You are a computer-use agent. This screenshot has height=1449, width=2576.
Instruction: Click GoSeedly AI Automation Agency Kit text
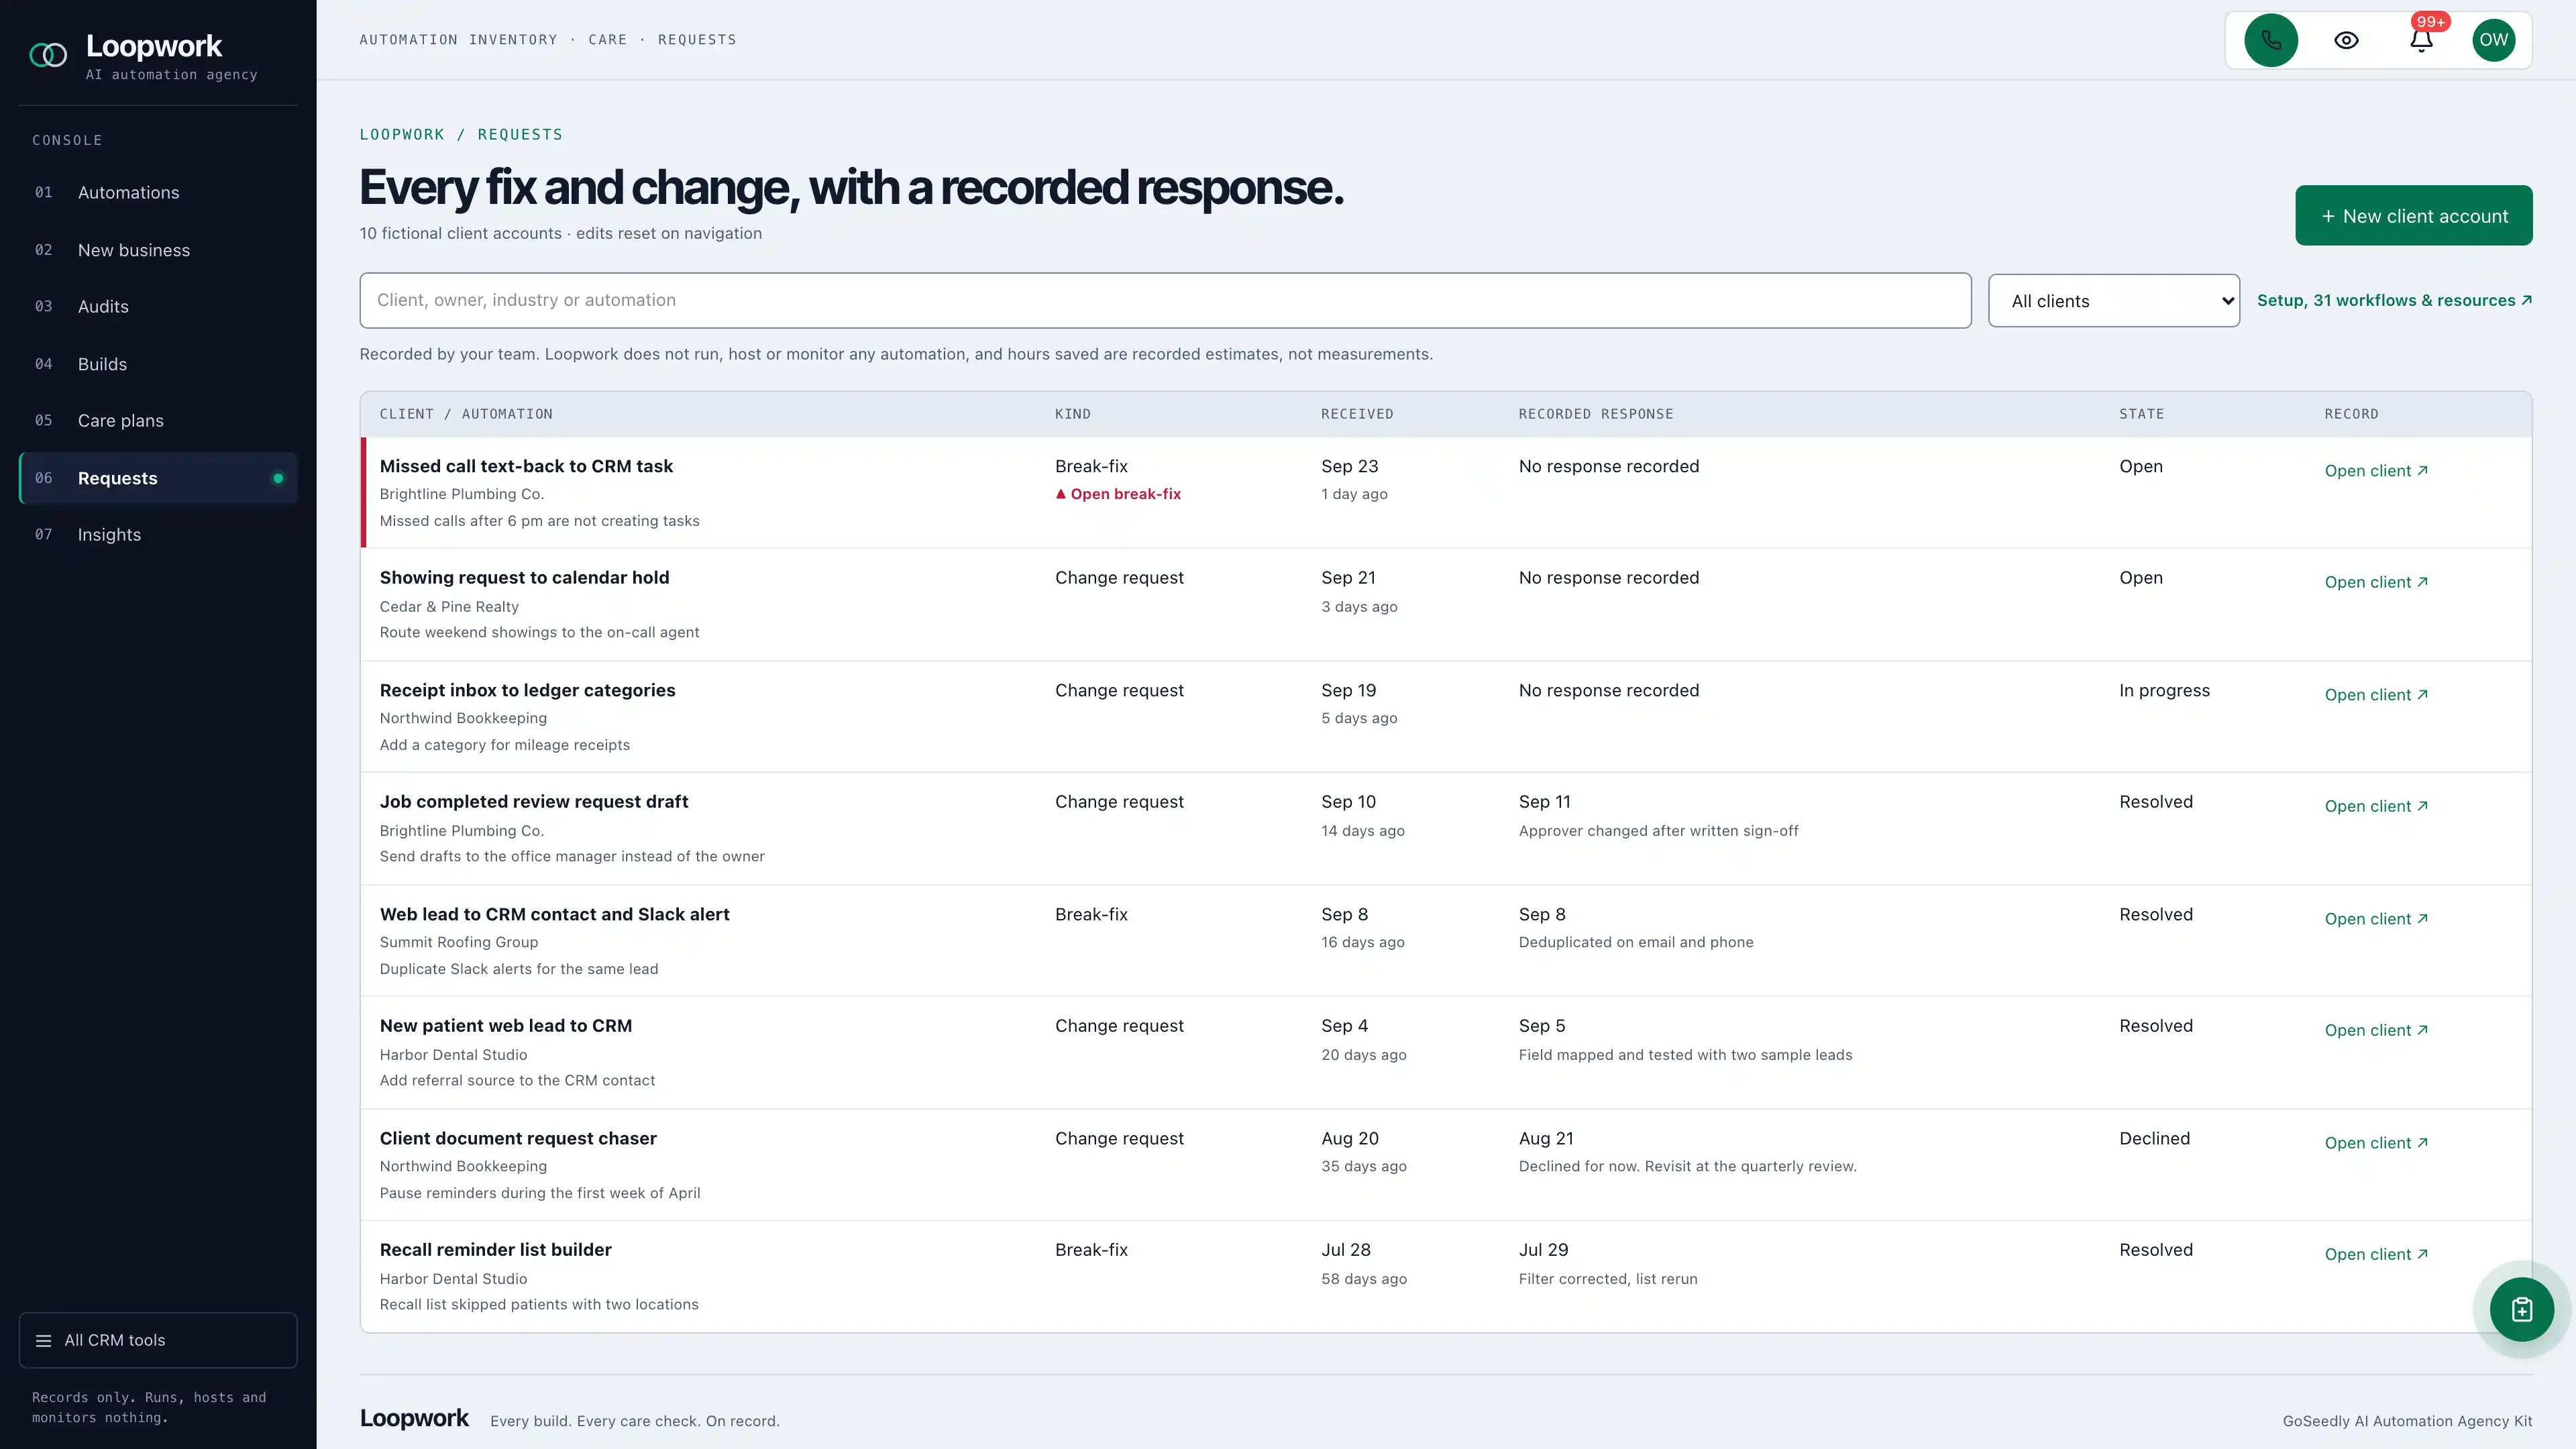[2407, 1421]
